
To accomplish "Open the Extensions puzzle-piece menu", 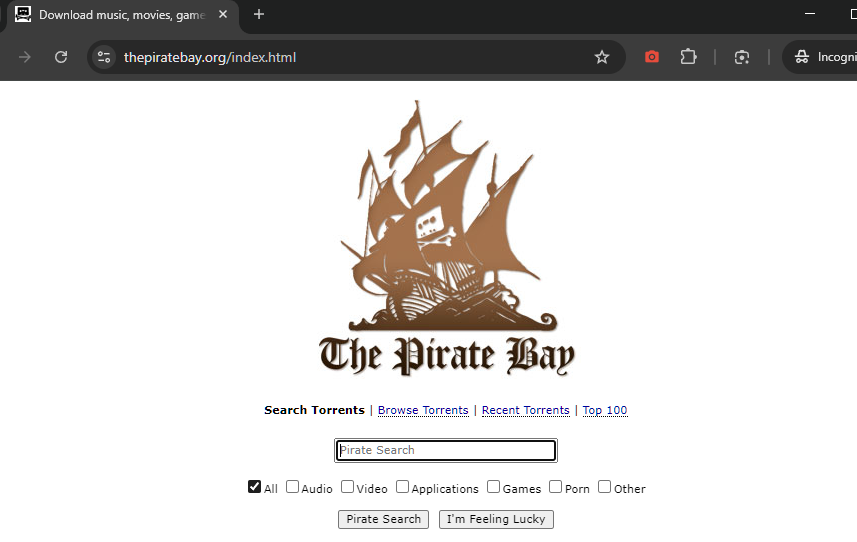I will [x=688, y=57].
